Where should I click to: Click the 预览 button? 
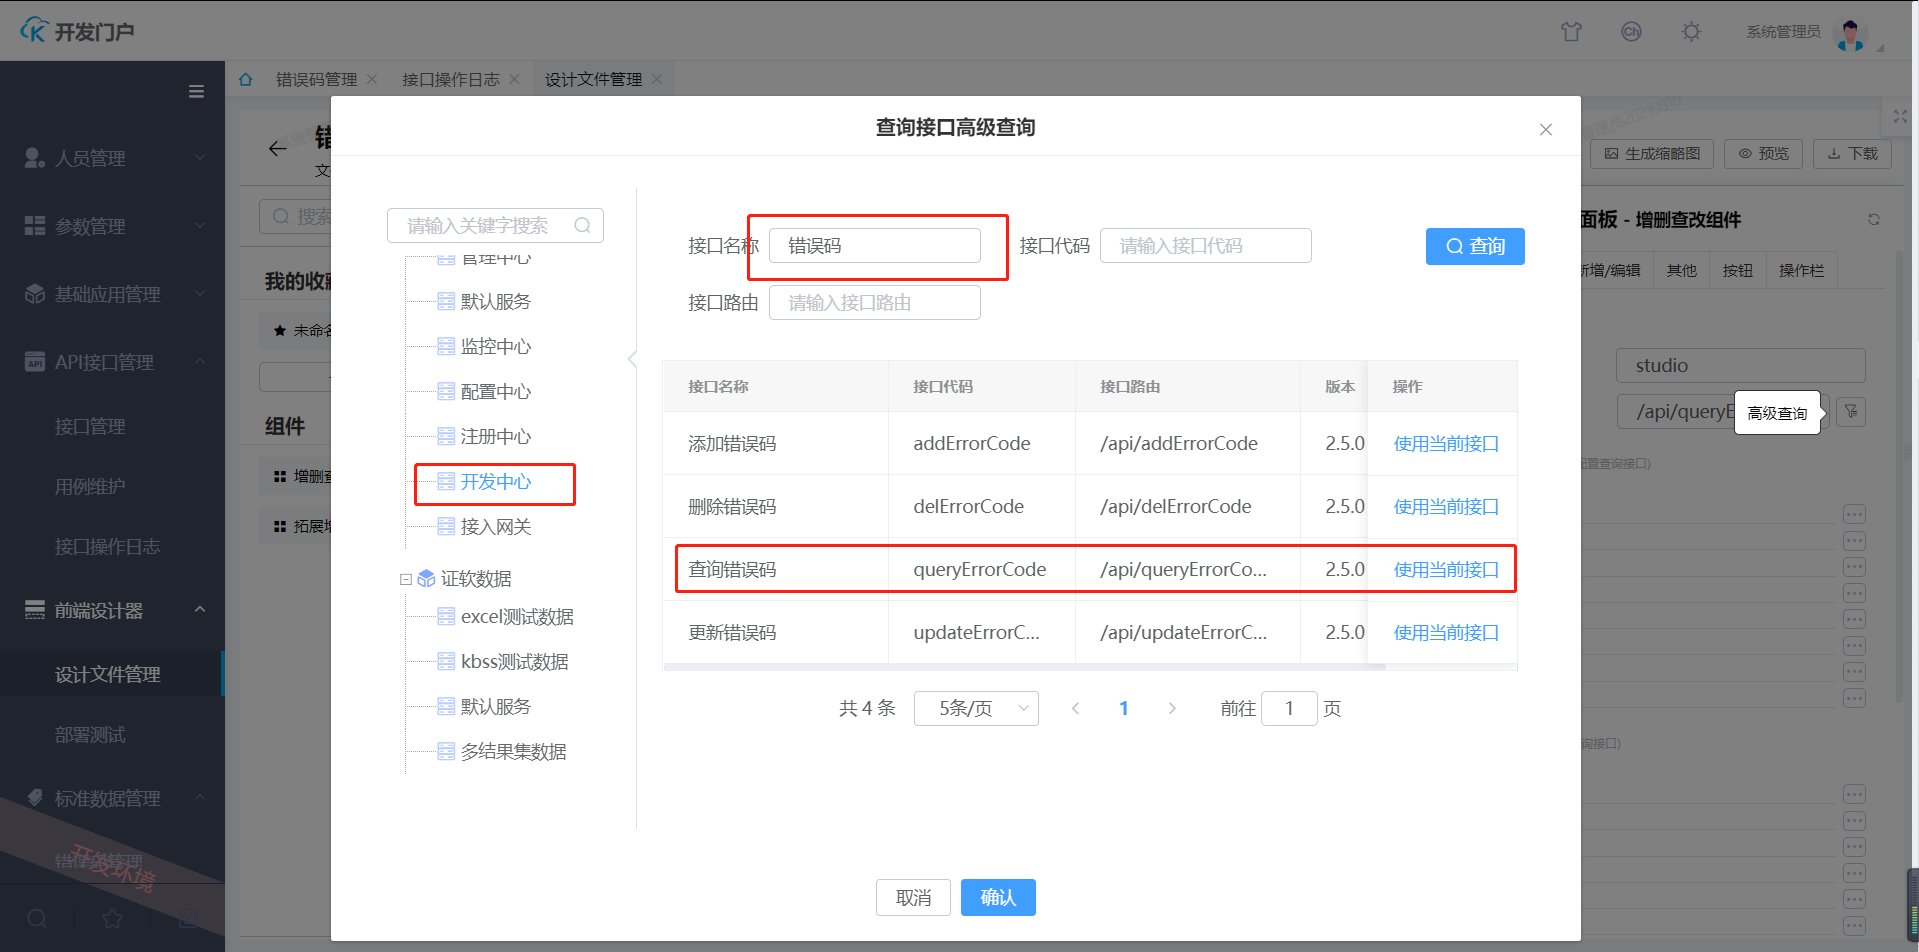1764,154
